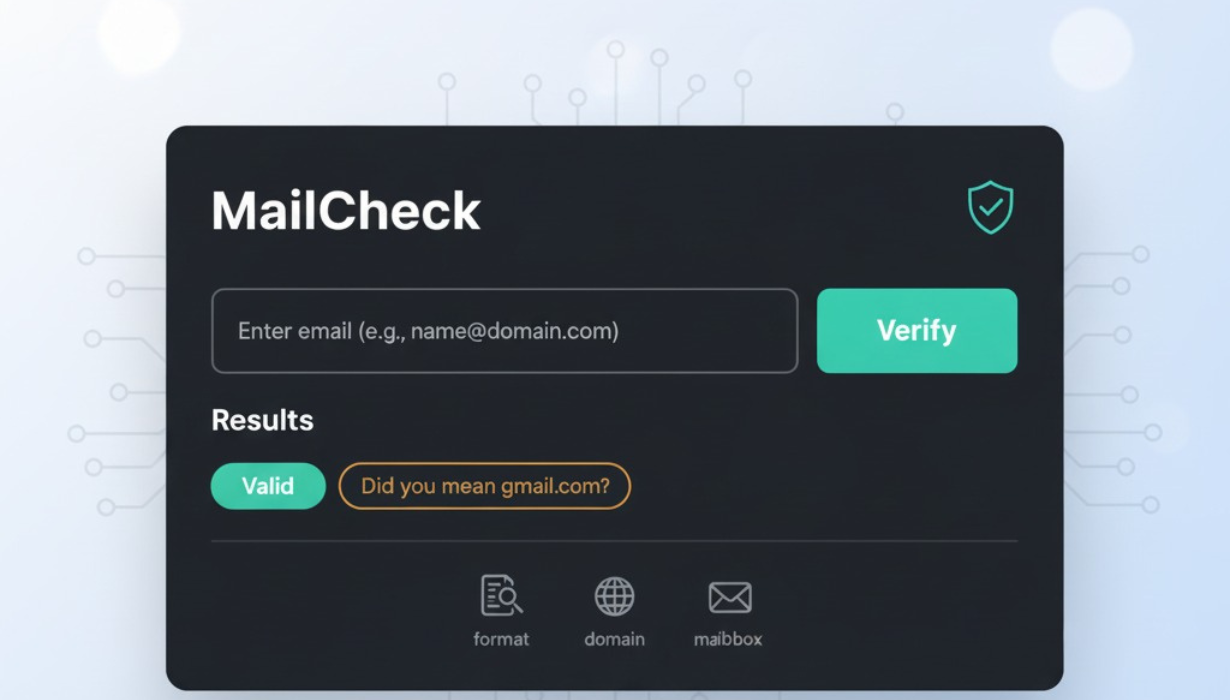Select the domain globe icon

614,596
